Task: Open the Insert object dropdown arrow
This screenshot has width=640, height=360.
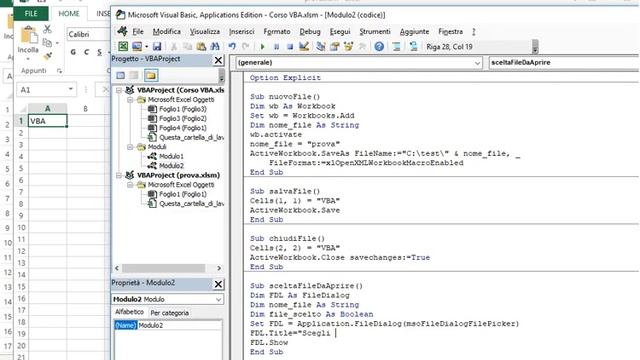Action: 146,47
